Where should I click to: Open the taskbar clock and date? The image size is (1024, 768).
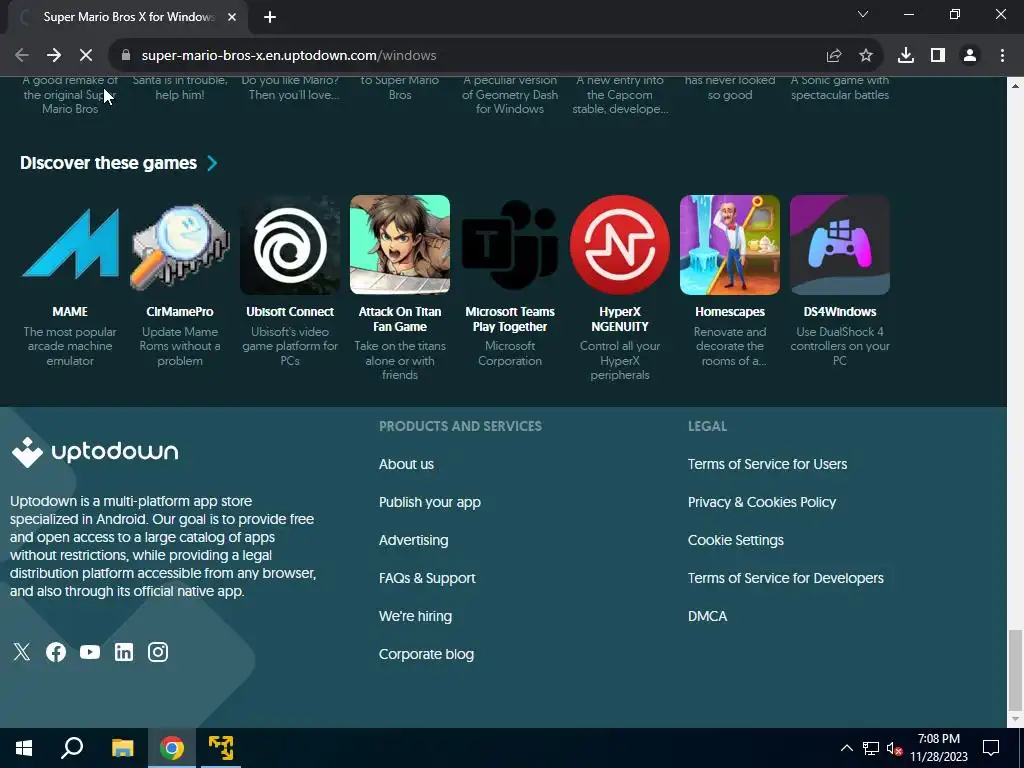tap(939, 748)
